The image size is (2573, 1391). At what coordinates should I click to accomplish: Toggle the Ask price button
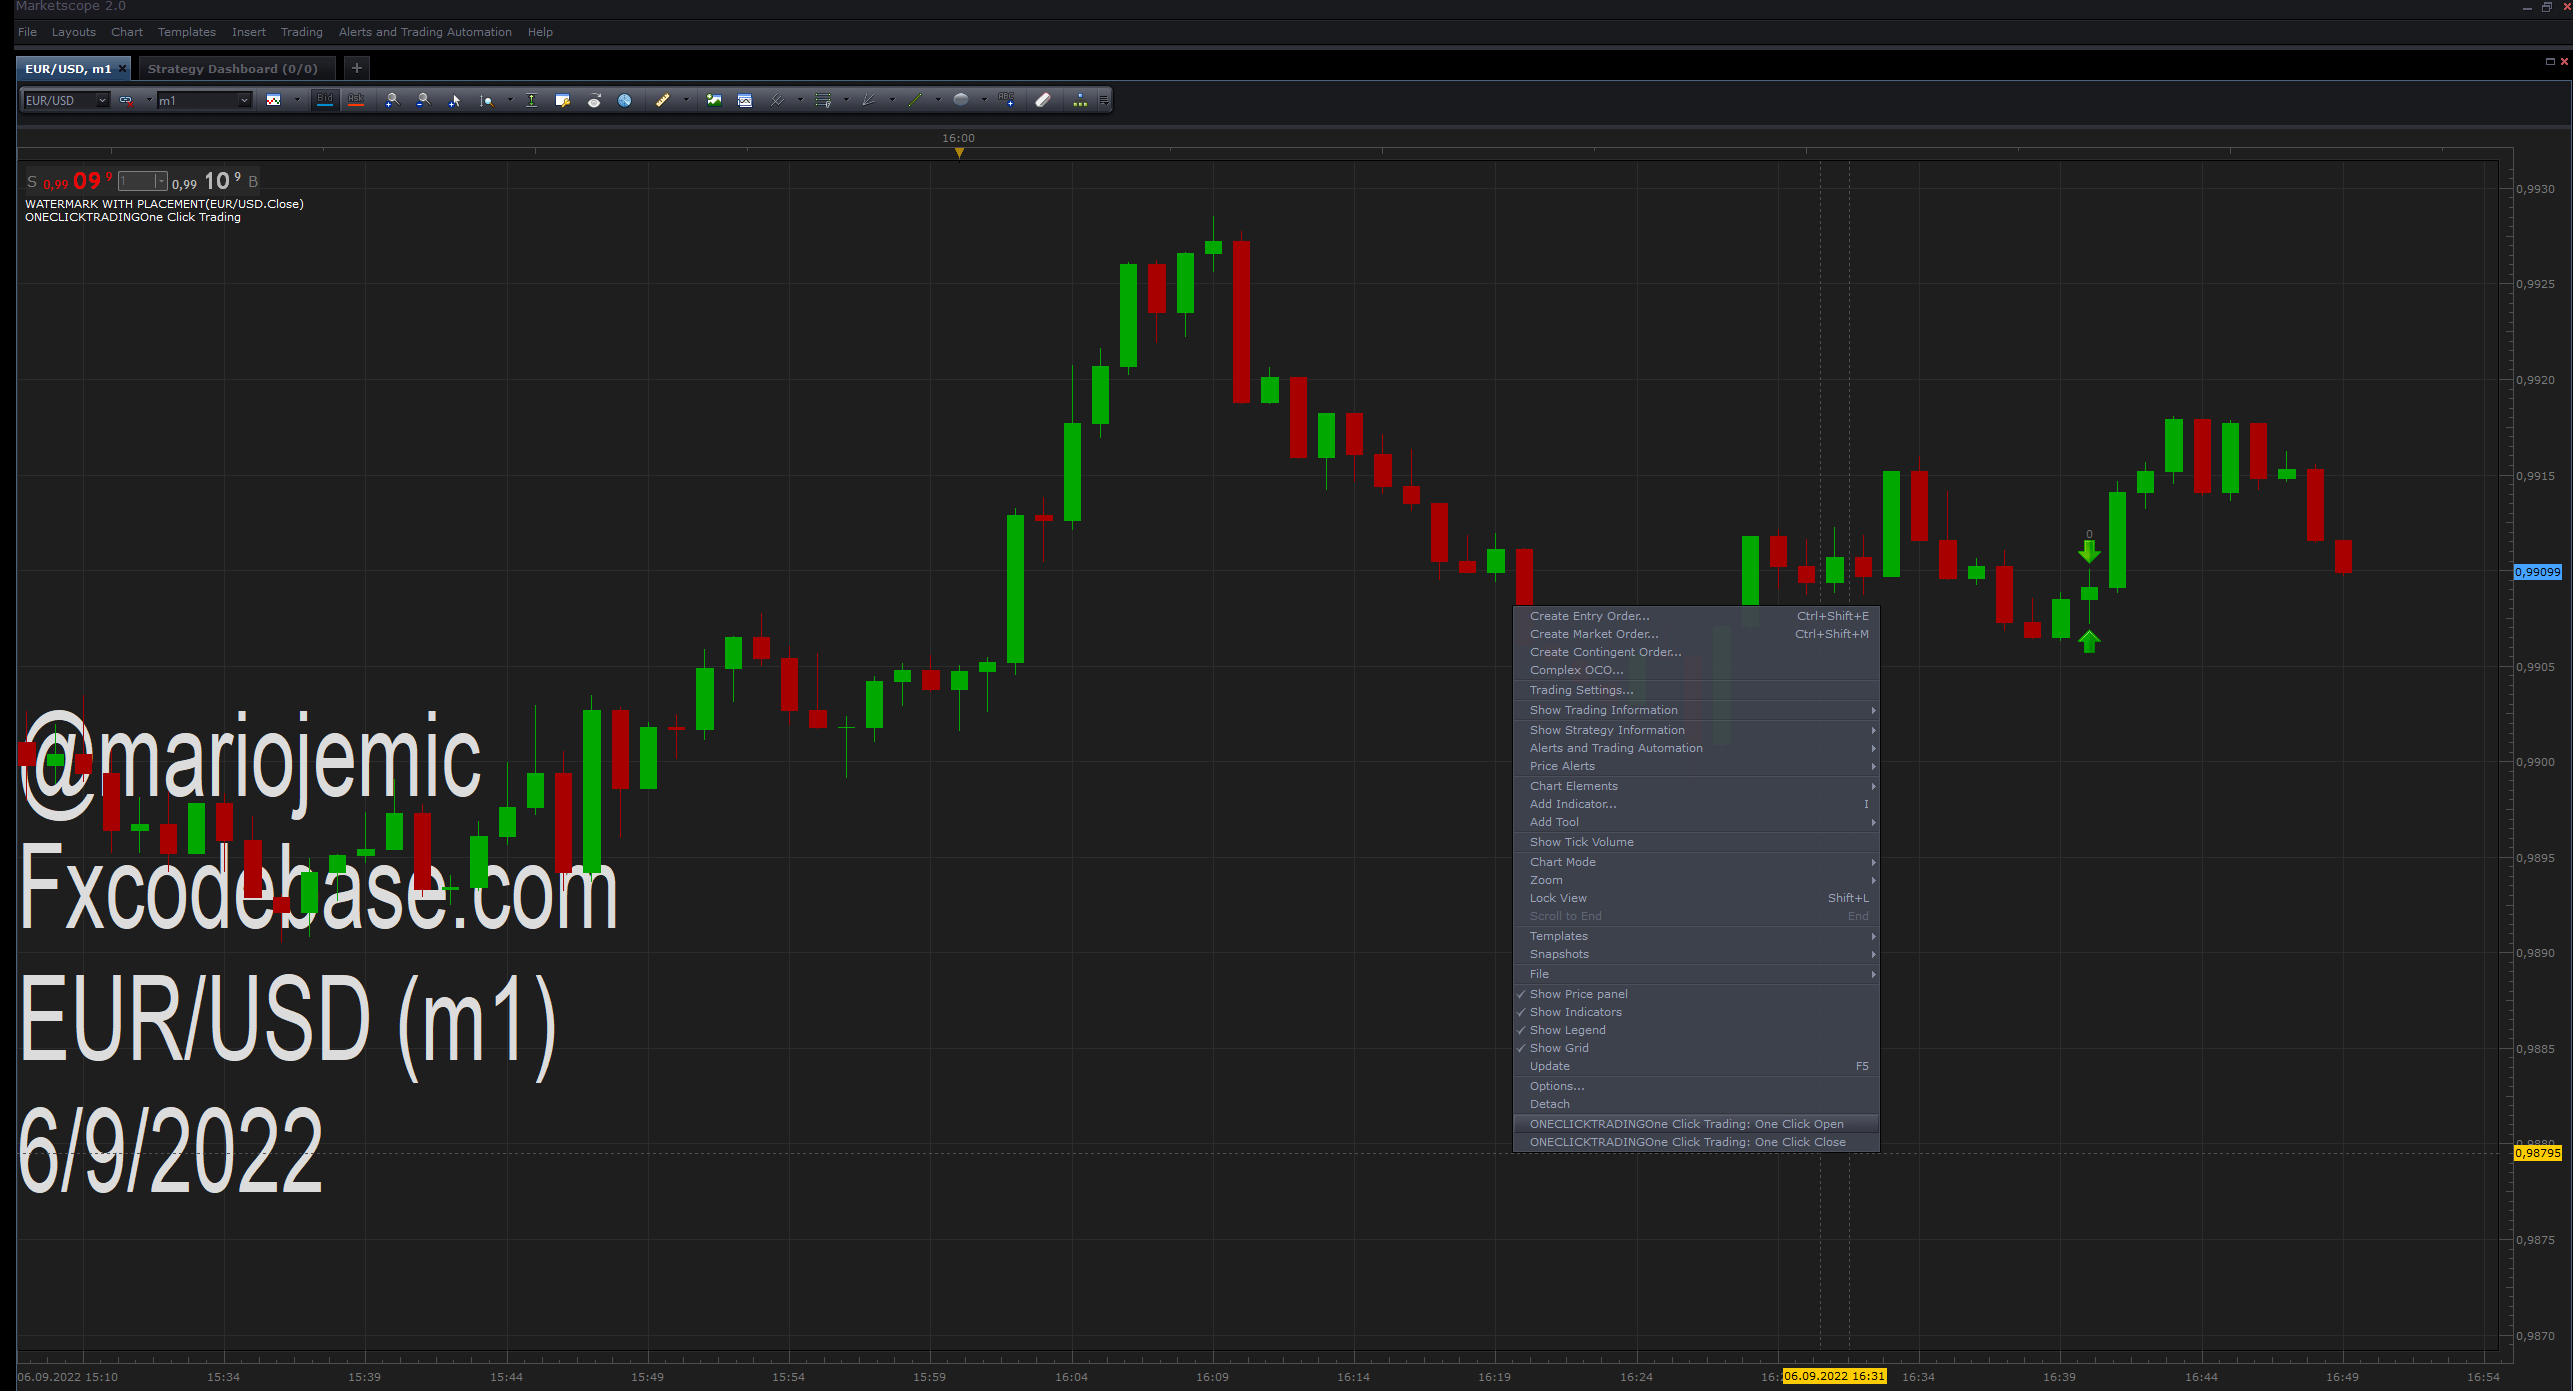click(x=356, y=100)
